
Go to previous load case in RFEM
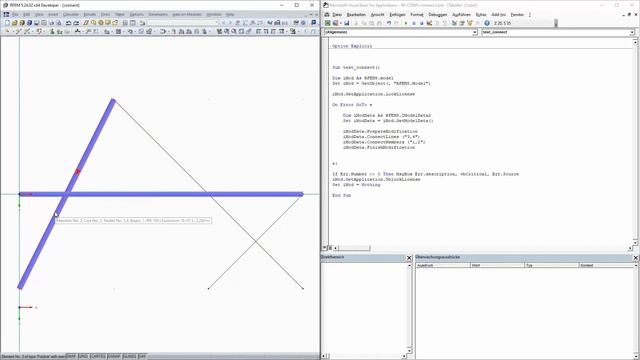(223, 23)
